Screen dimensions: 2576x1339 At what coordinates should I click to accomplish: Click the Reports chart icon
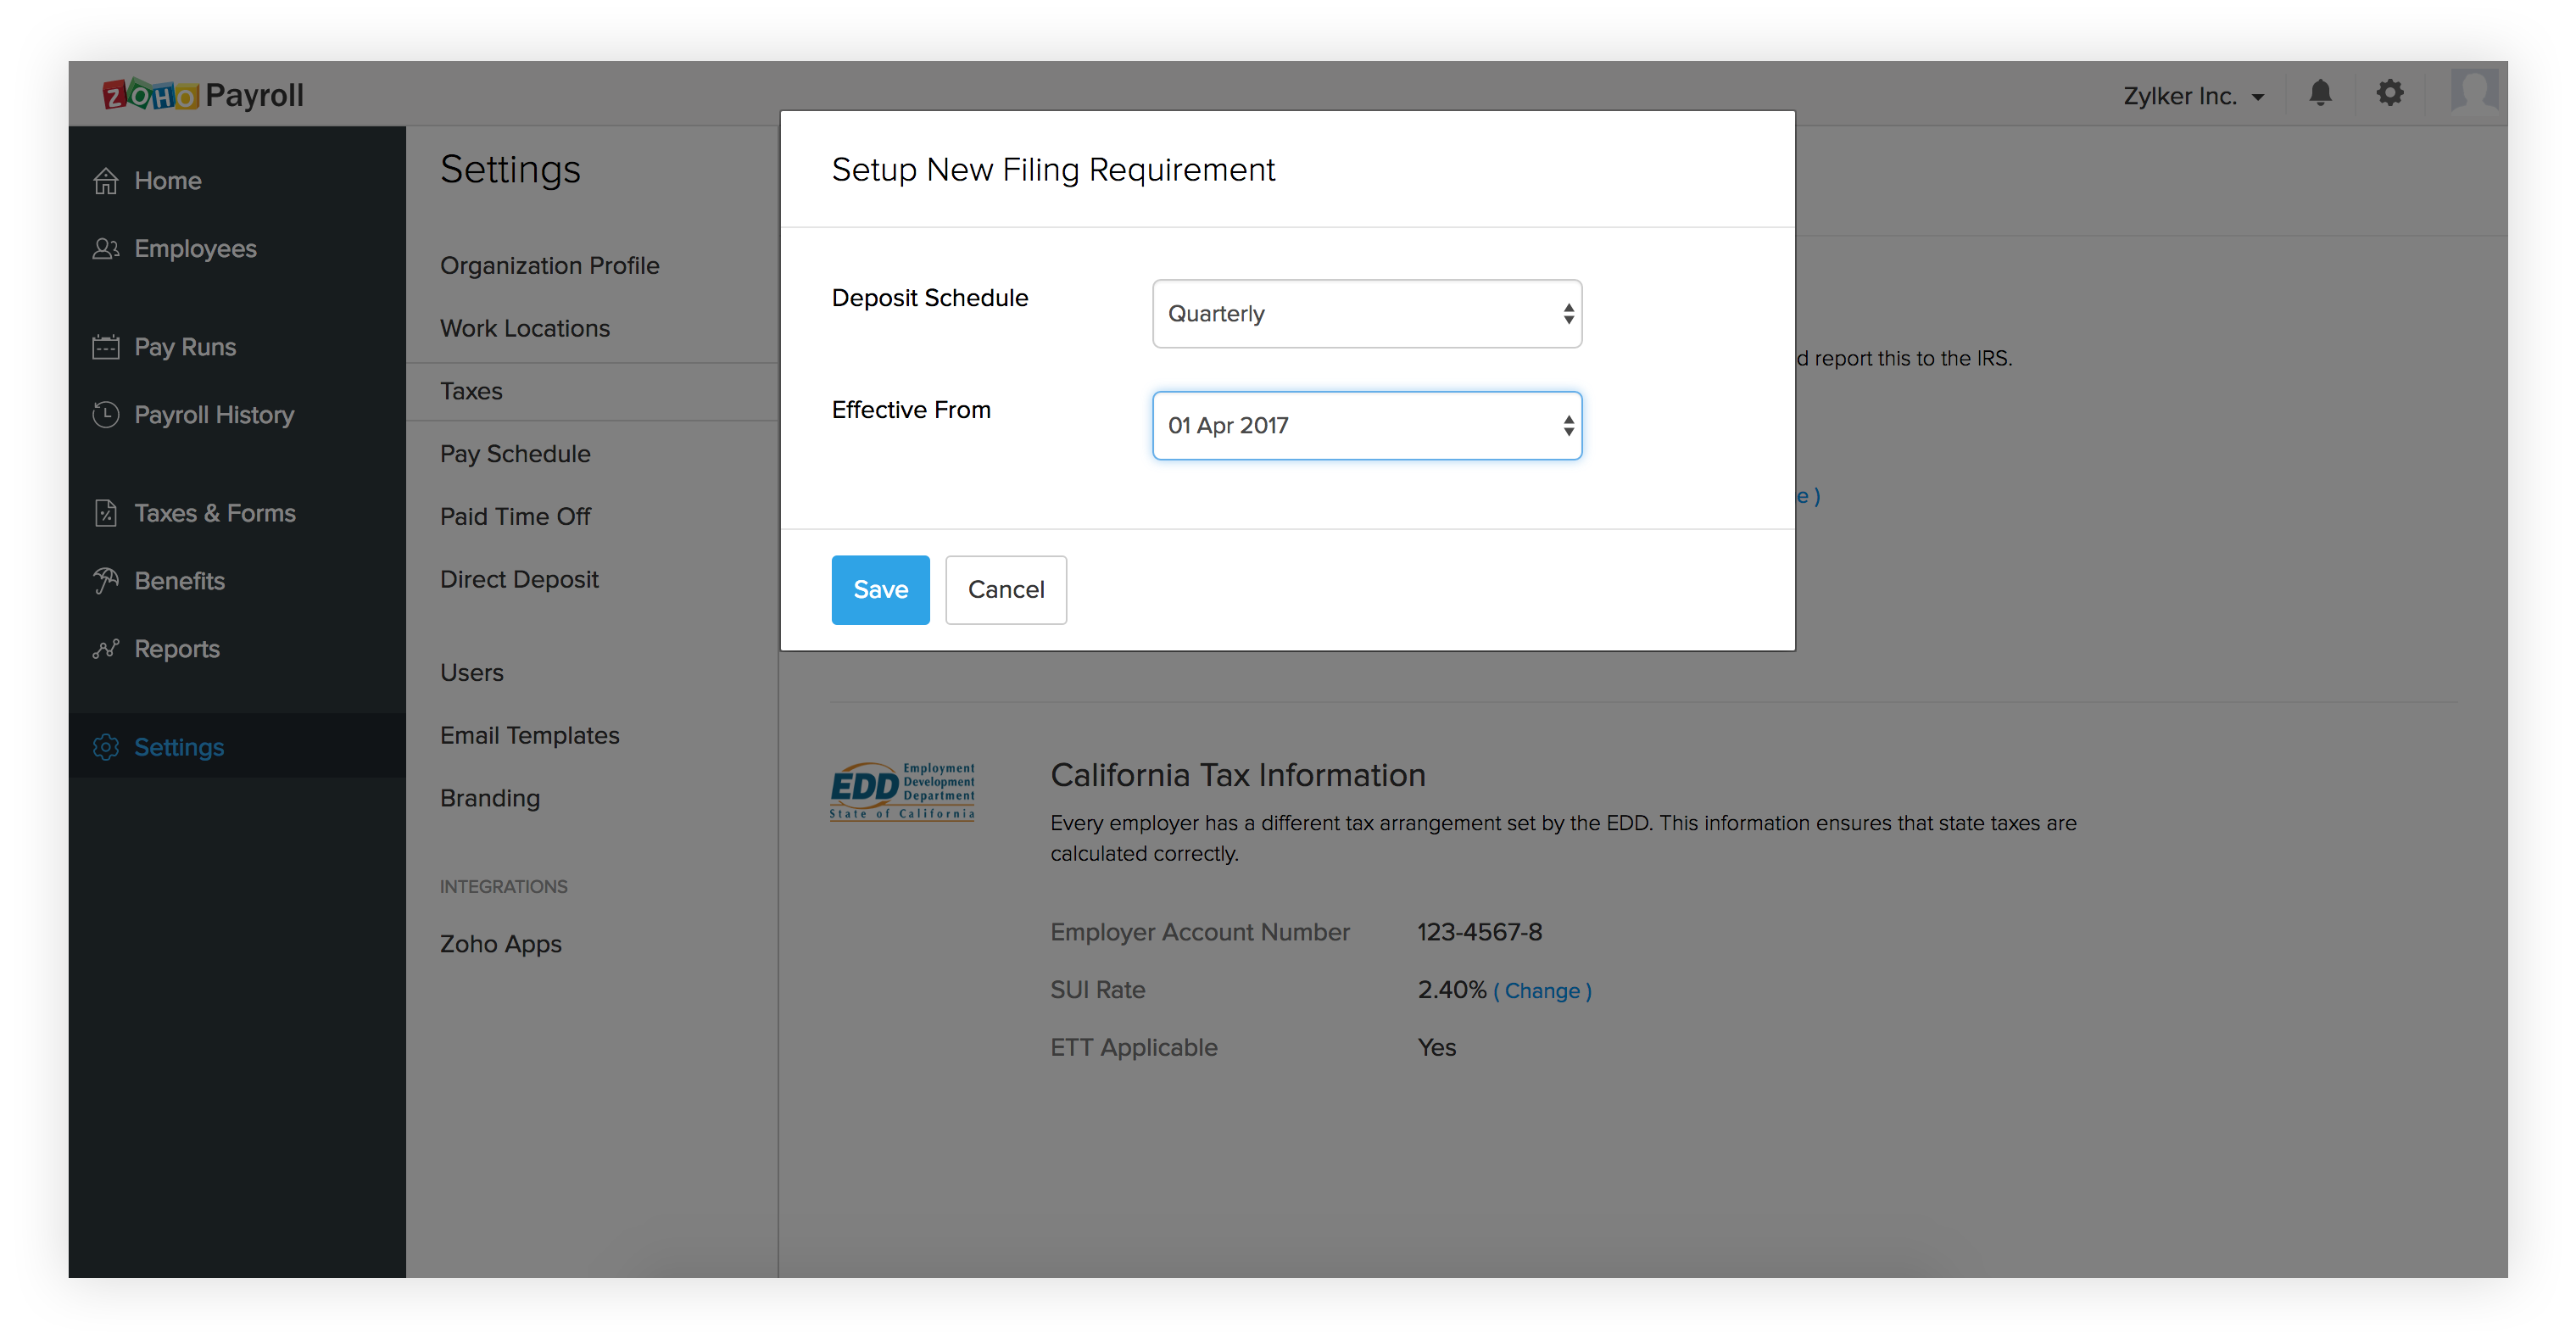coord(106,649)
